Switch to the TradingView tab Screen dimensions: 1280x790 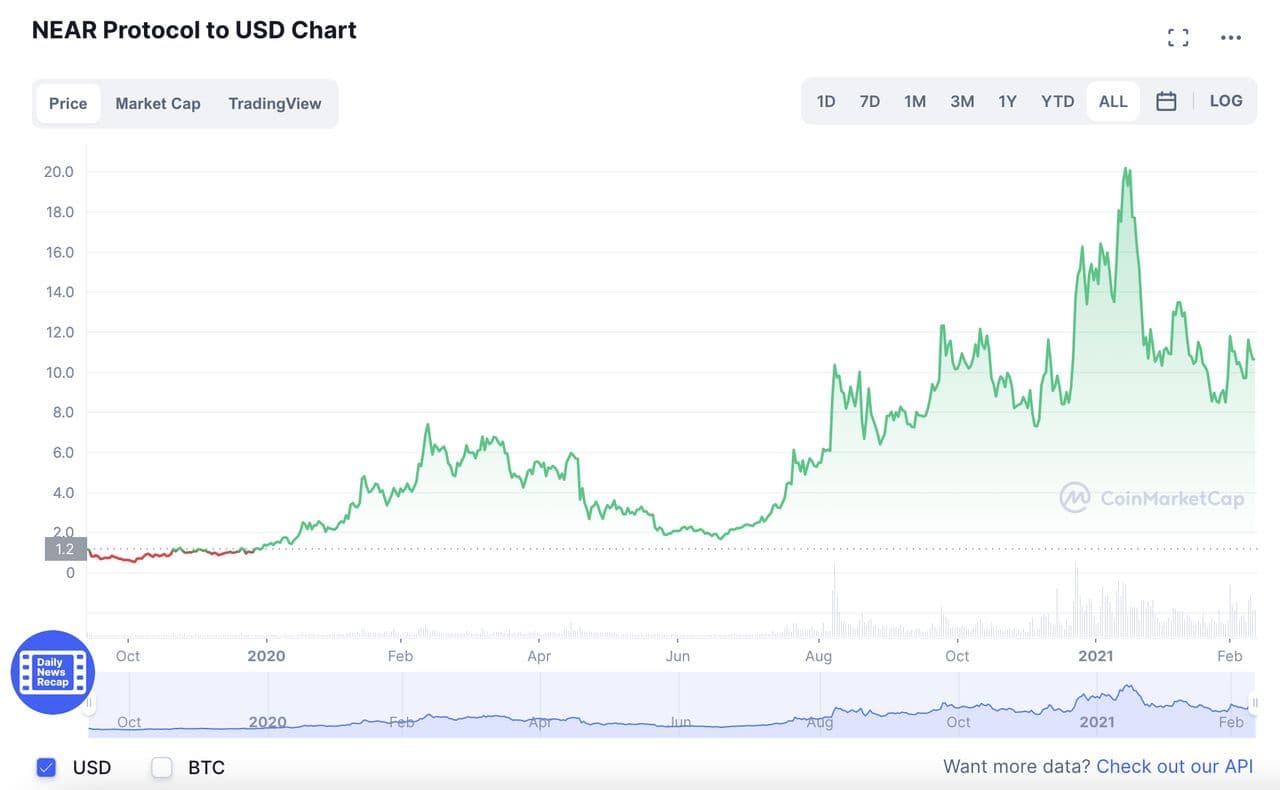pos(275,103)
